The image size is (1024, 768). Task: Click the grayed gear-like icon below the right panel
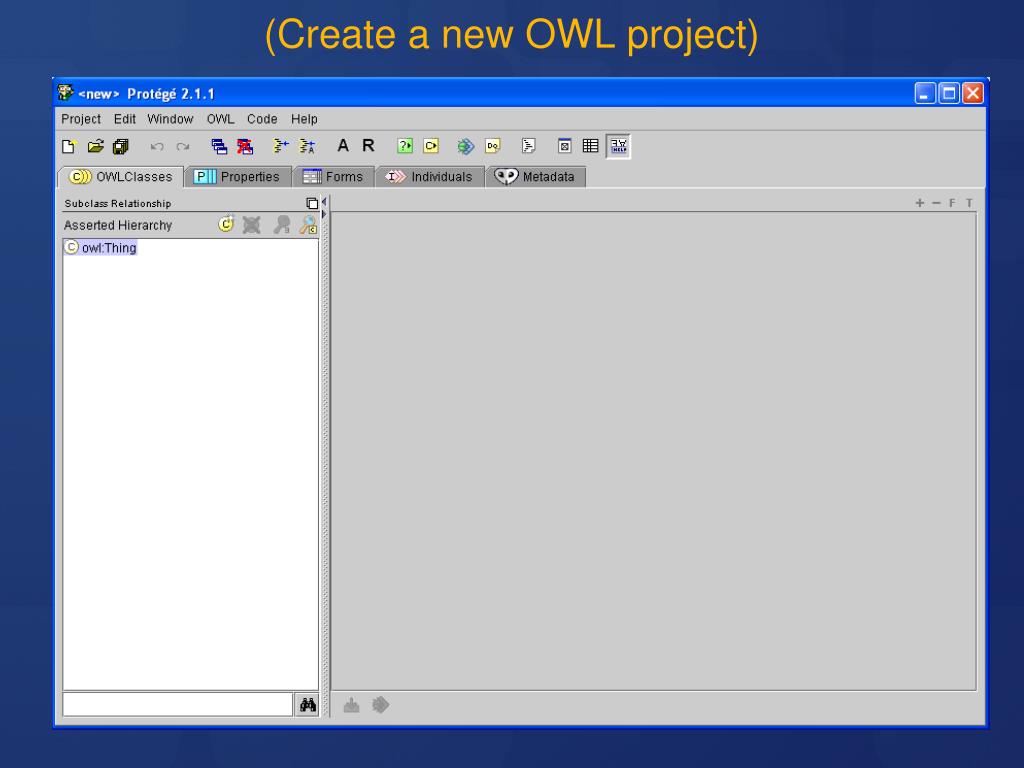coord(380,705)
